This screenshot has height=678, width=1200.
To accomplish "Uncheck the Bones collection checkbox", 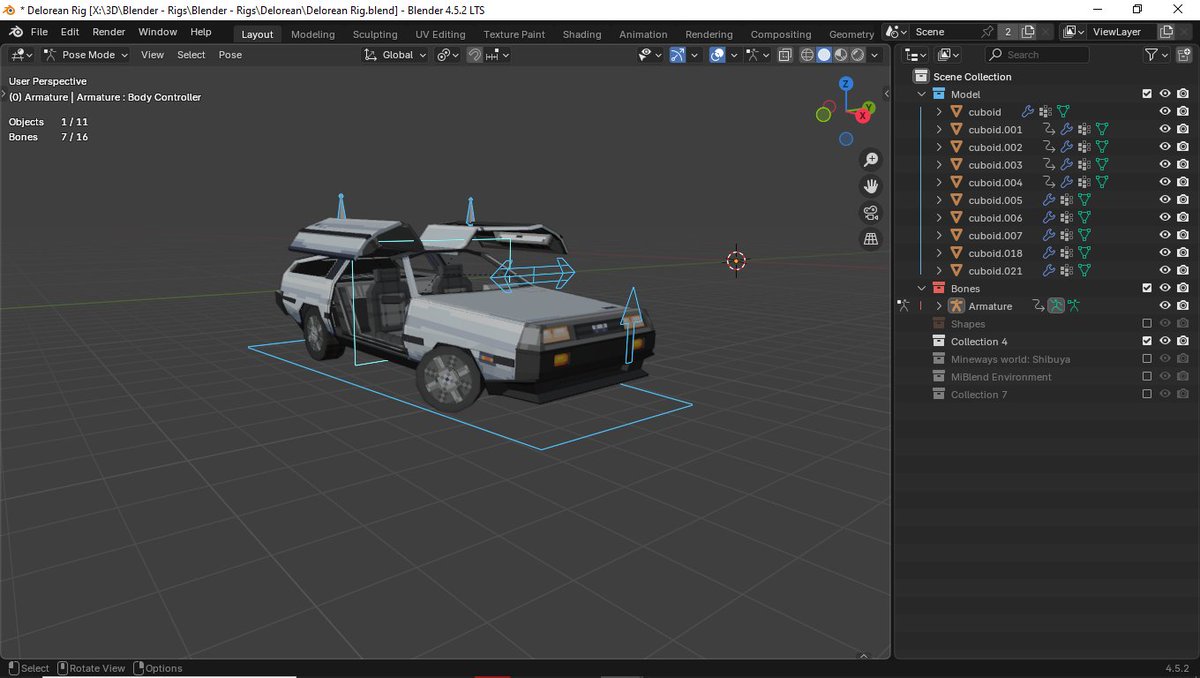I will (x=1147, y=289).
